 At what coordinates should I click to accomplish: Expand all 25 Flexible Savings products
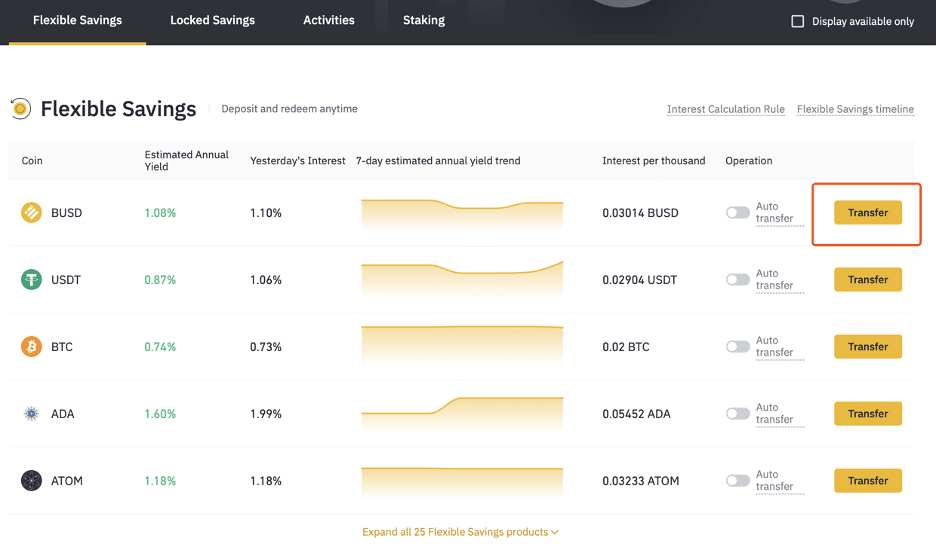tap(460, 531)
